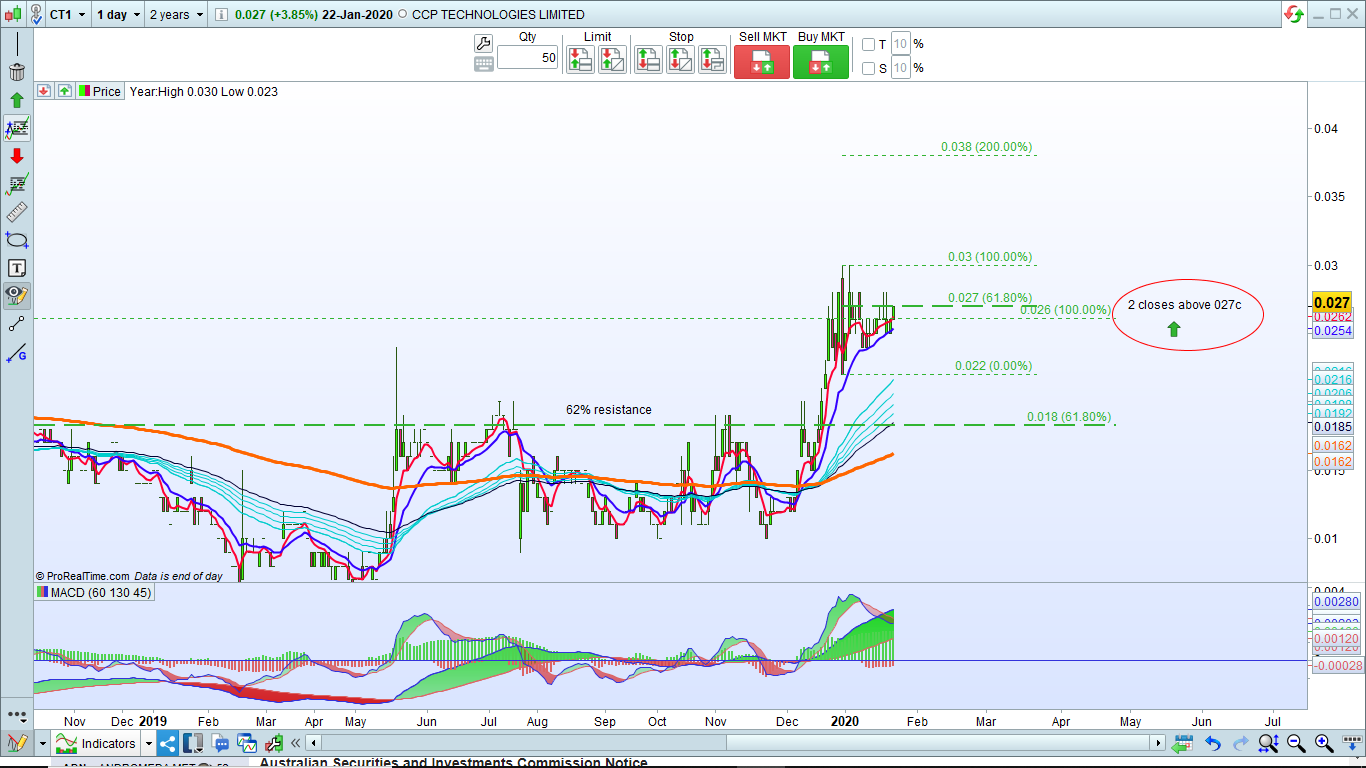The height and width of the screenshot is (768, 1366).
Task: Click the red-green refresh arrows icon
Action: pos(1294,14)
